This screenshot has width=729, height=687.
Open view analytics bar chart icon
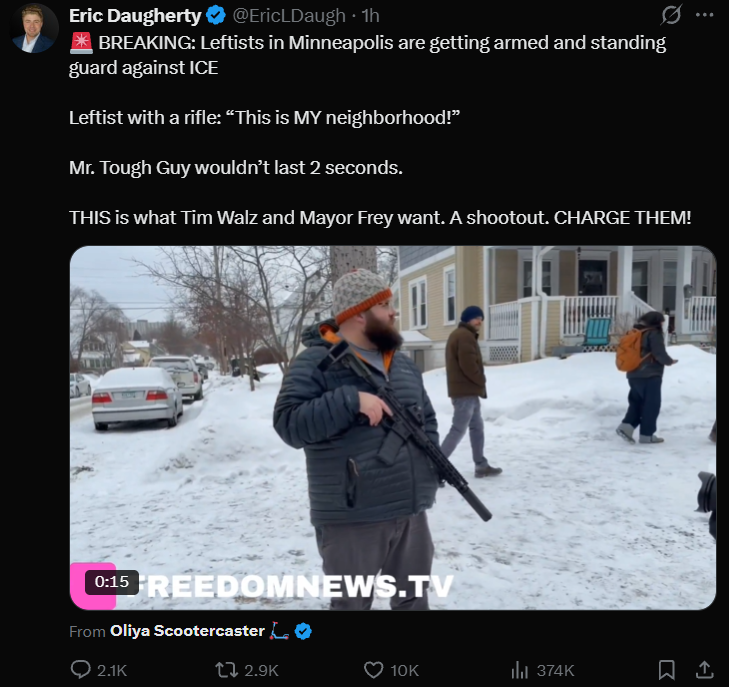(520, 670)
